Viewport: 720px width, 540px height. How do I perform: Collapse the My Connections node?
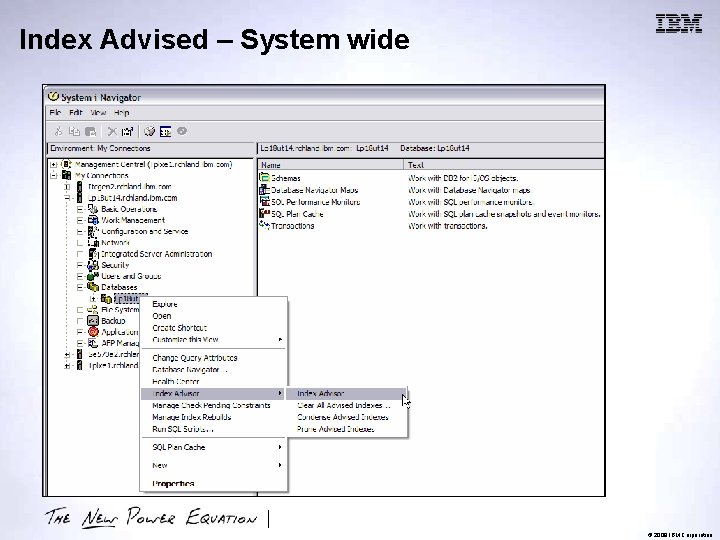point(54,175)
